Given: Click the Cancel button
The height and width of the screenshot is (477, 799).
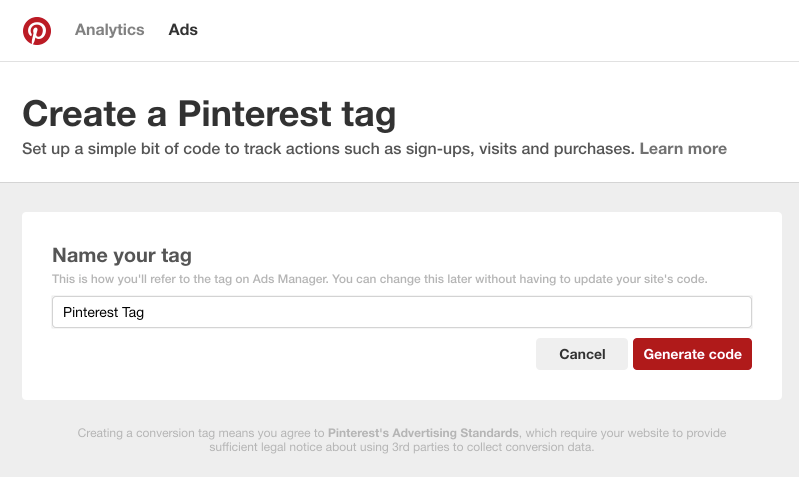Looking at the screenshot, I should click(582, 354).
